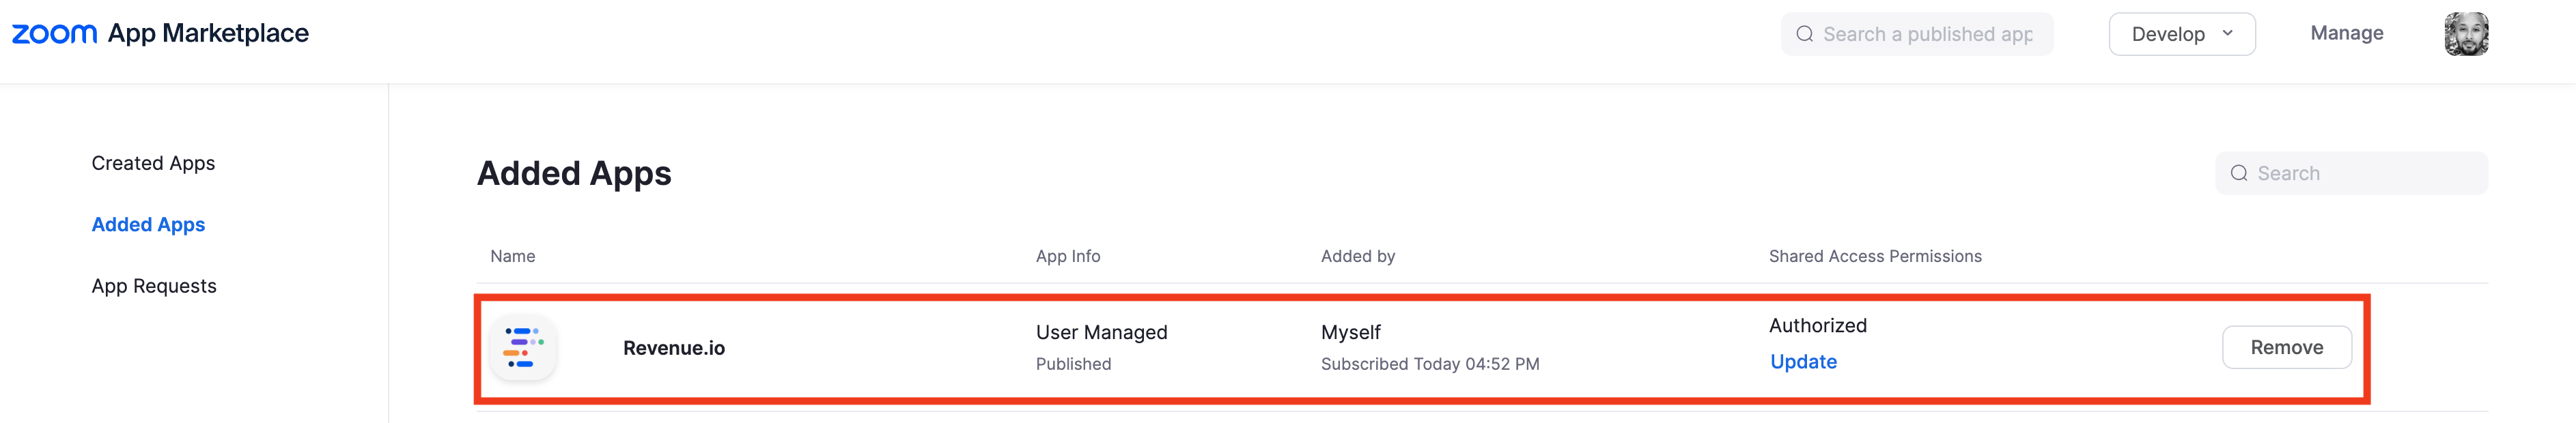This screenshot has width=2576, height=423.
Task: Expand the Develop dropdown
Action: [2181, 34]
